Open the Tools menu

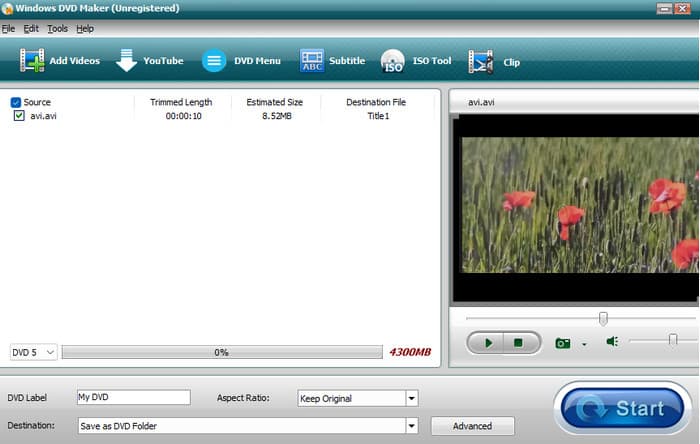pyautogui.click(x=58, y=29)
